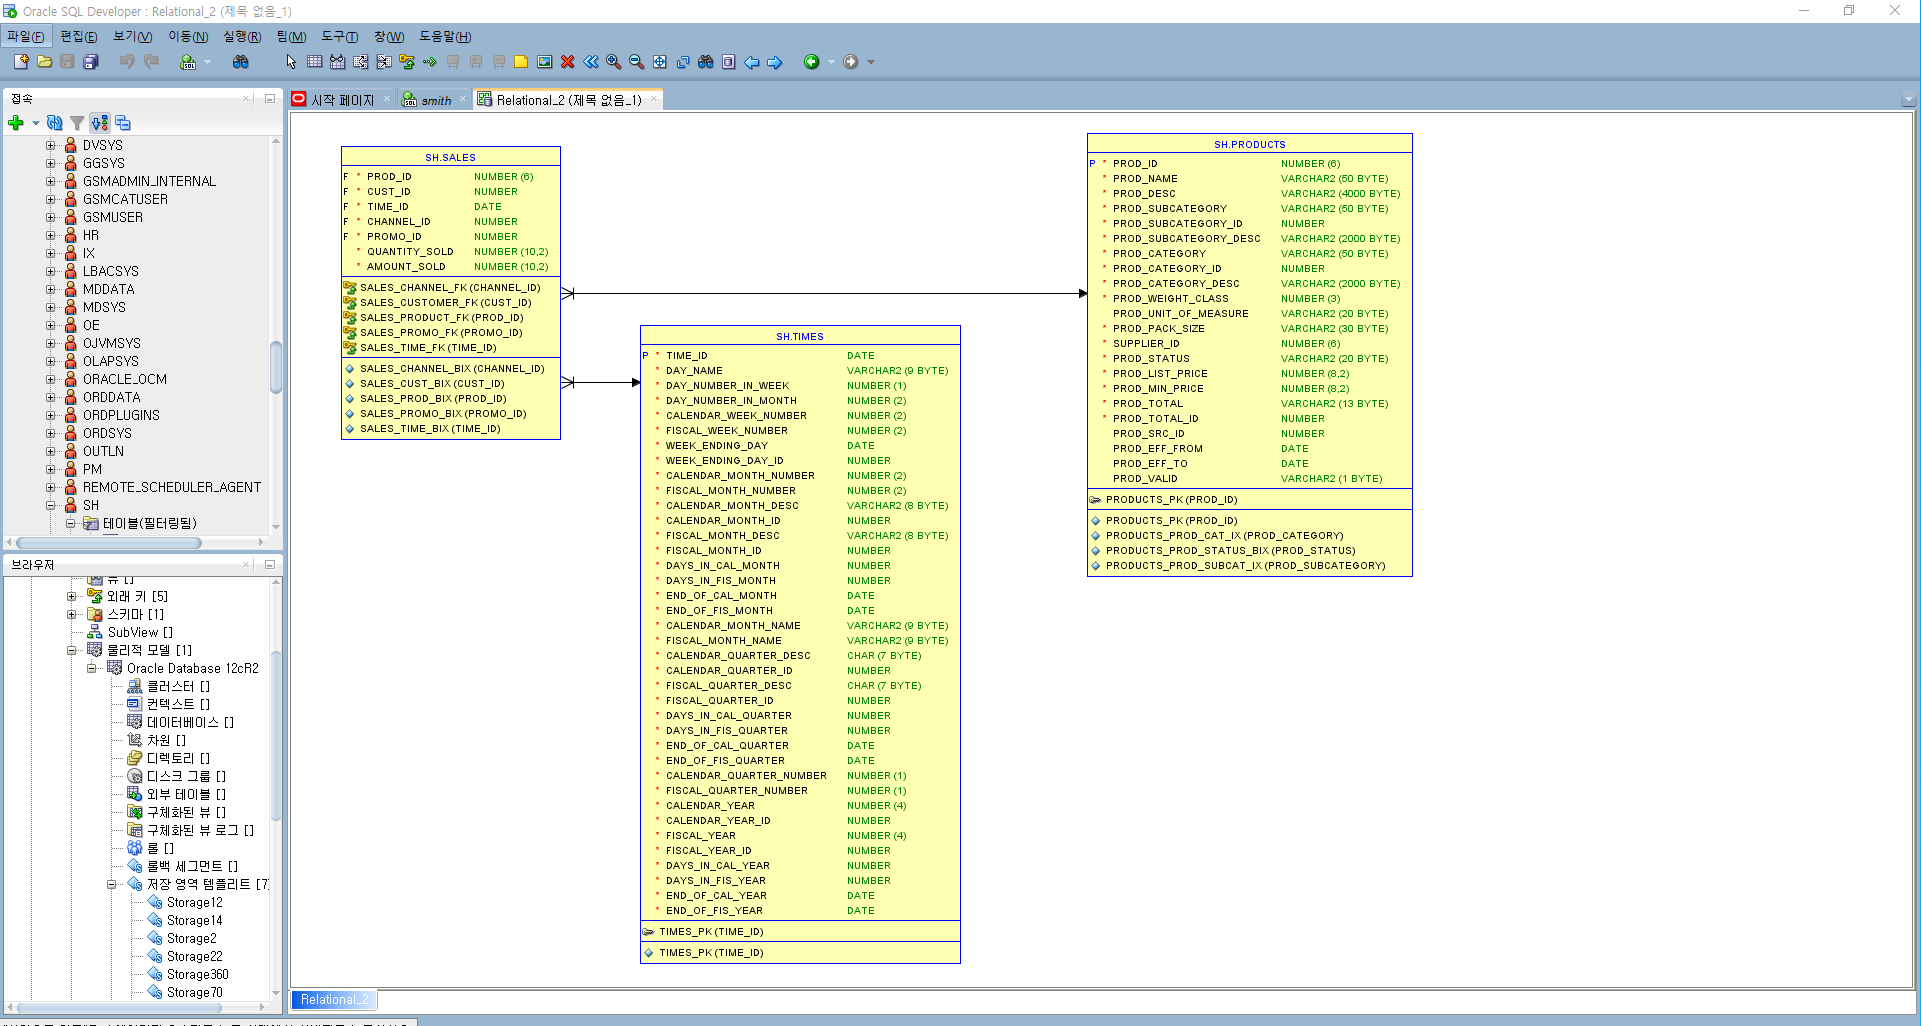The width and height of the screenshot is (1921, 1026).
Task: Click the Zoom Out magnifier icon
Action: point(636,62)
